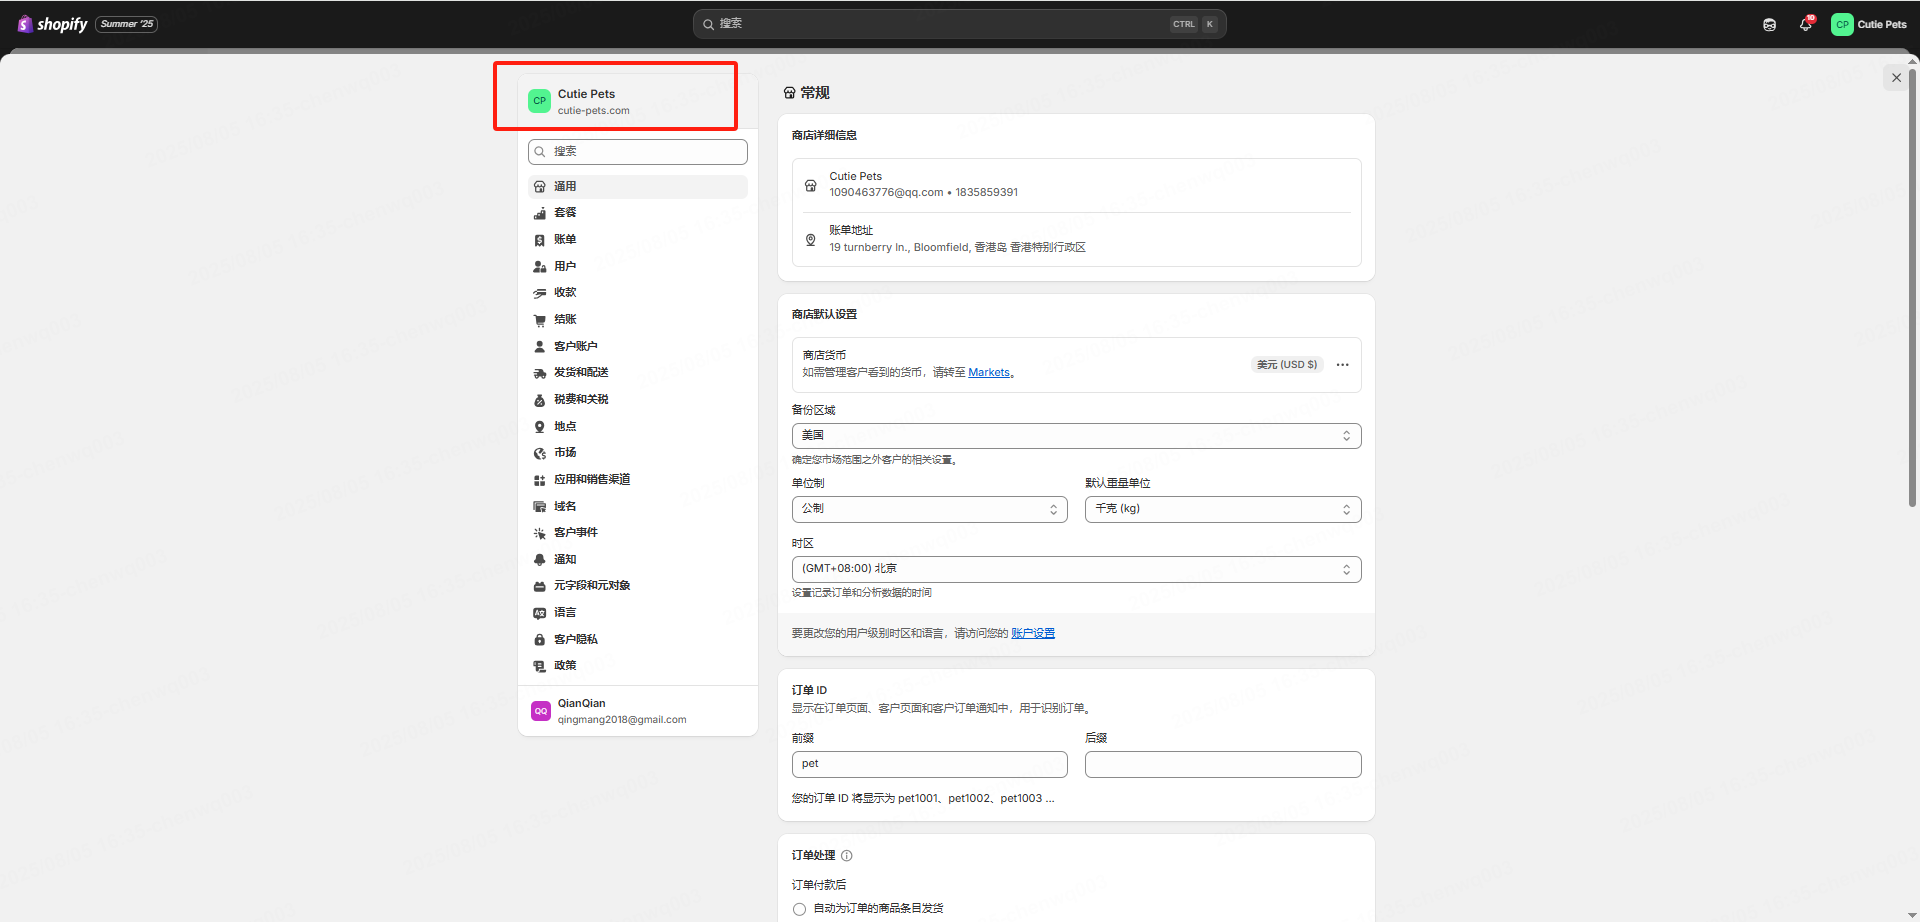Switch to 市场 settings section
The width and height of the screenshot is (1920, 922).
pyautogui.click(x=638, y=453)
